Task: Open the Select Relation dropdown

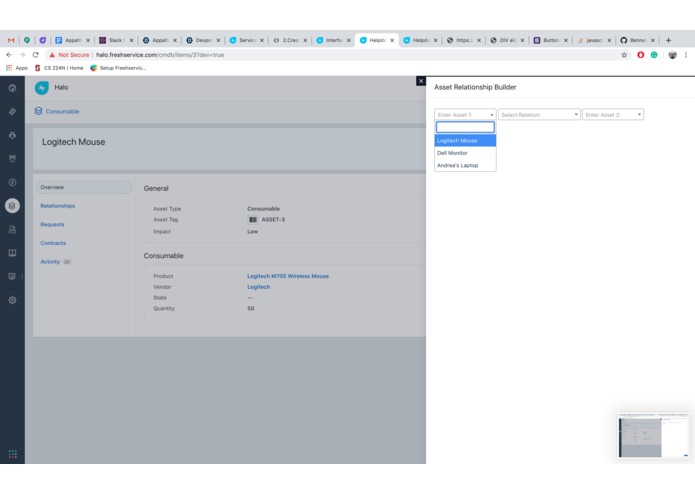Action: (539, 114)
